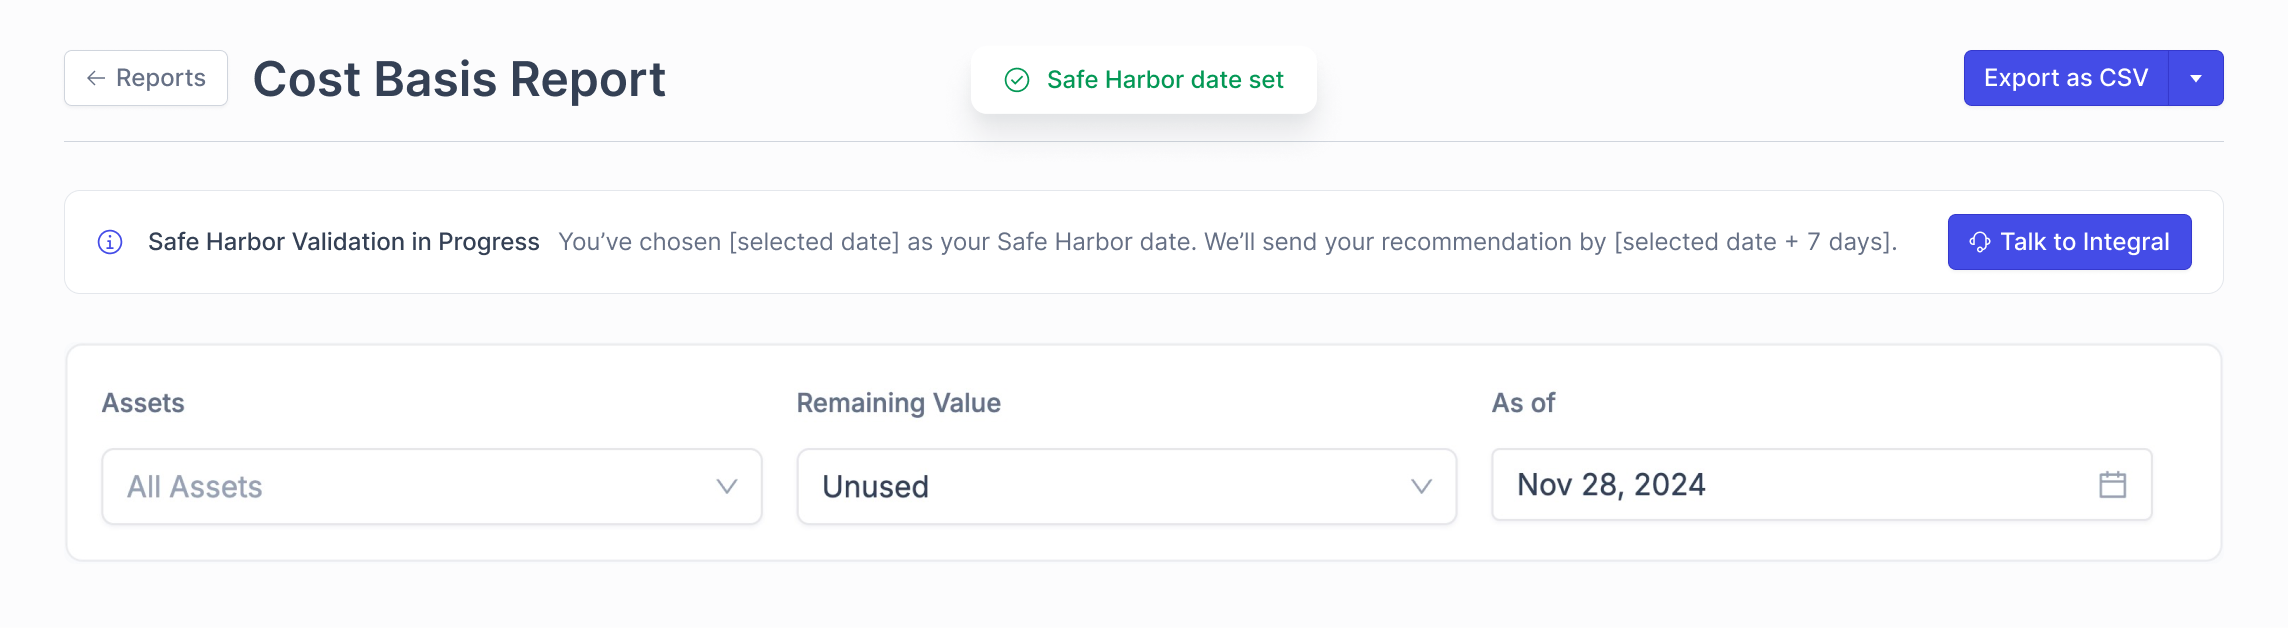Open the All Assets dropdown
Image resolution: width=2288 pixels, height=628 pixels.
[x=430, y=487]
